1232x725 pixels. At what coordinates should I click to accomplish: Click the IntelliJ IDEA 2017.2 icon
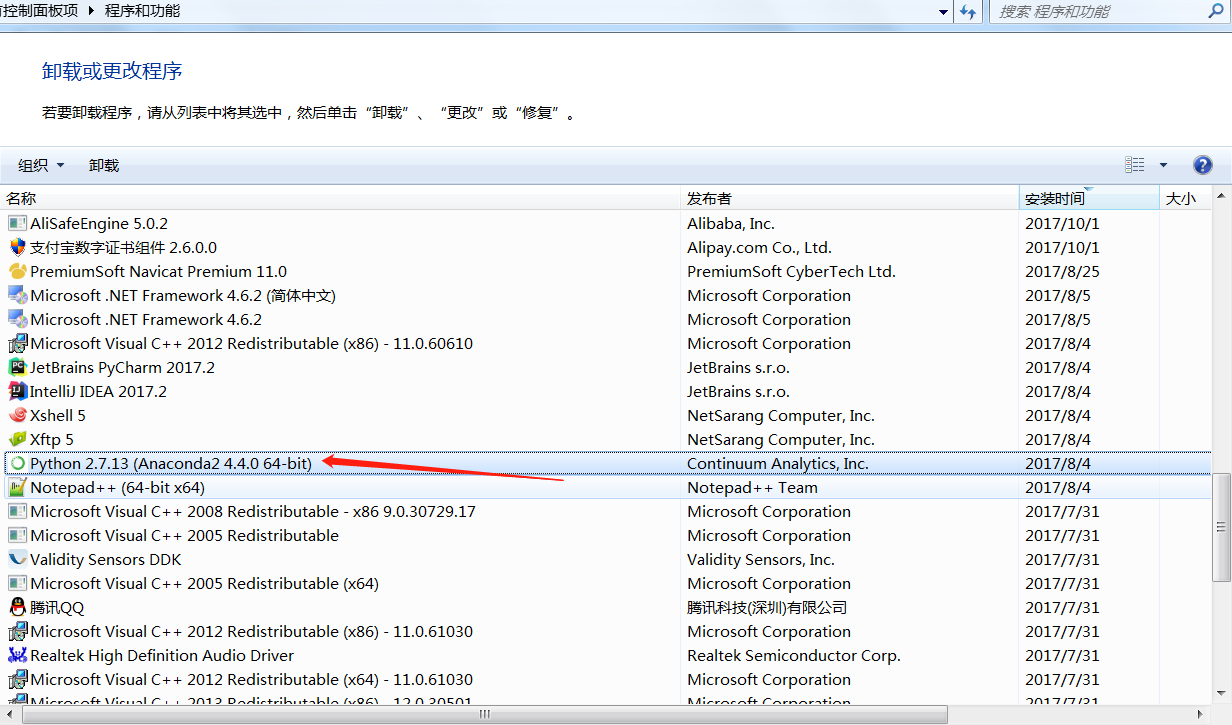[x=17, y=392]
